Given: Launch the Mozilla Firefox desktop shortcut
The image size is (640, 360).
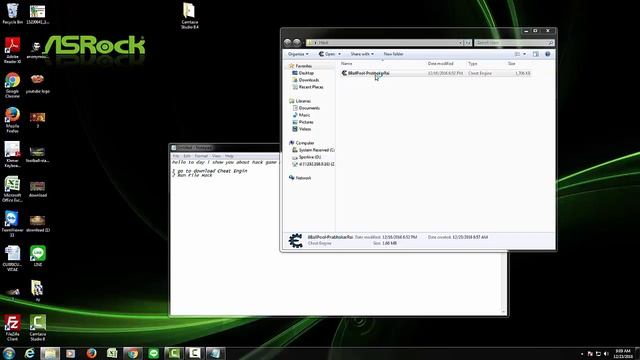Looking at the screenshot, I should tap(12, 120).
